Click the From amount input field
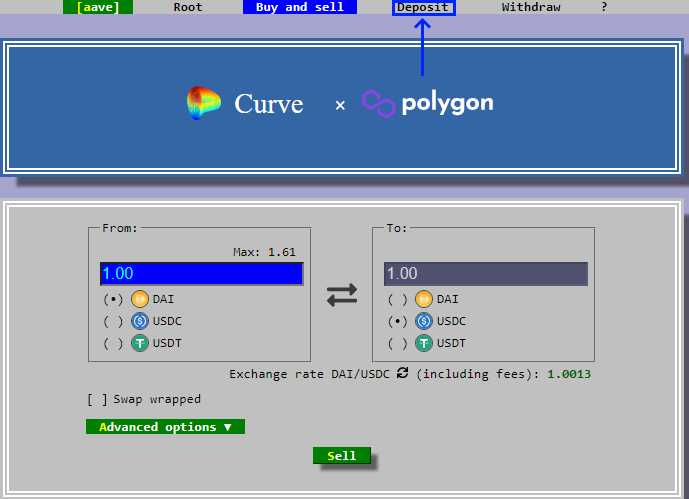 (202, 274)
